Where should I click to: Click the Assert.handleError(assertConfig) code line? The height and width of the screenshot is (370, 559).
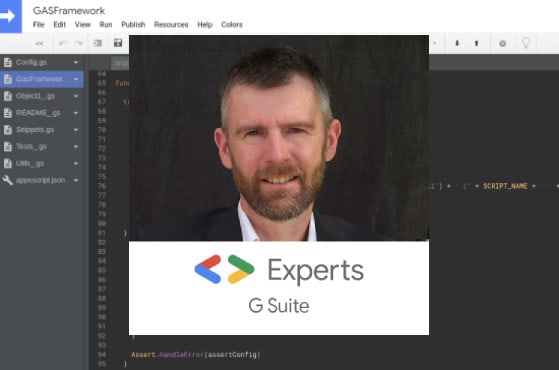[196, 355]
